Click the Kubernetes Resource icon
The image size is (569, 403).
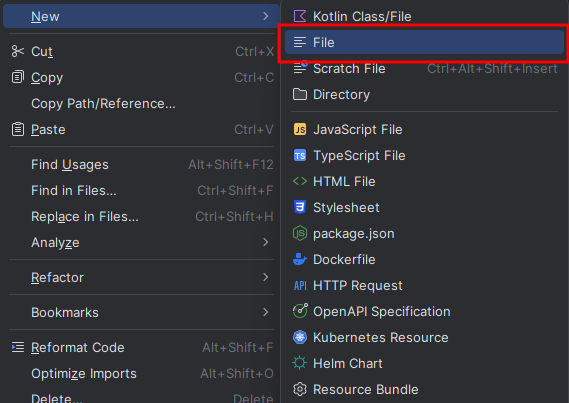click(300, 337)
